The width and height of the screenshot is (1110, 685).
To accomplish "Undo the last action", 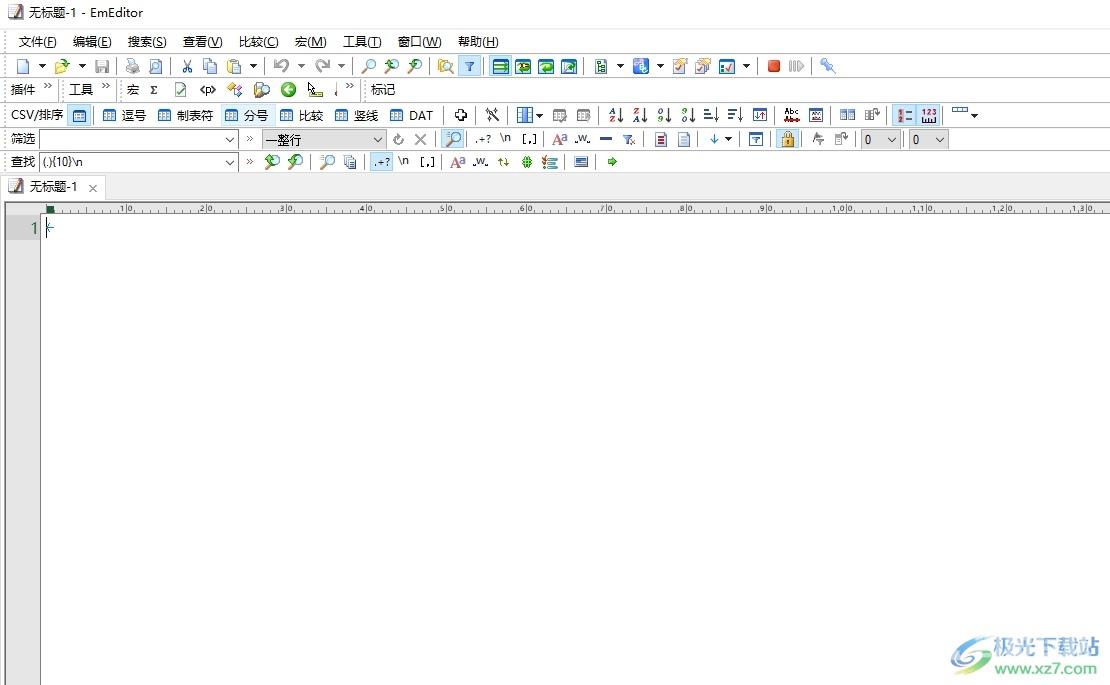I will (282, 66).
